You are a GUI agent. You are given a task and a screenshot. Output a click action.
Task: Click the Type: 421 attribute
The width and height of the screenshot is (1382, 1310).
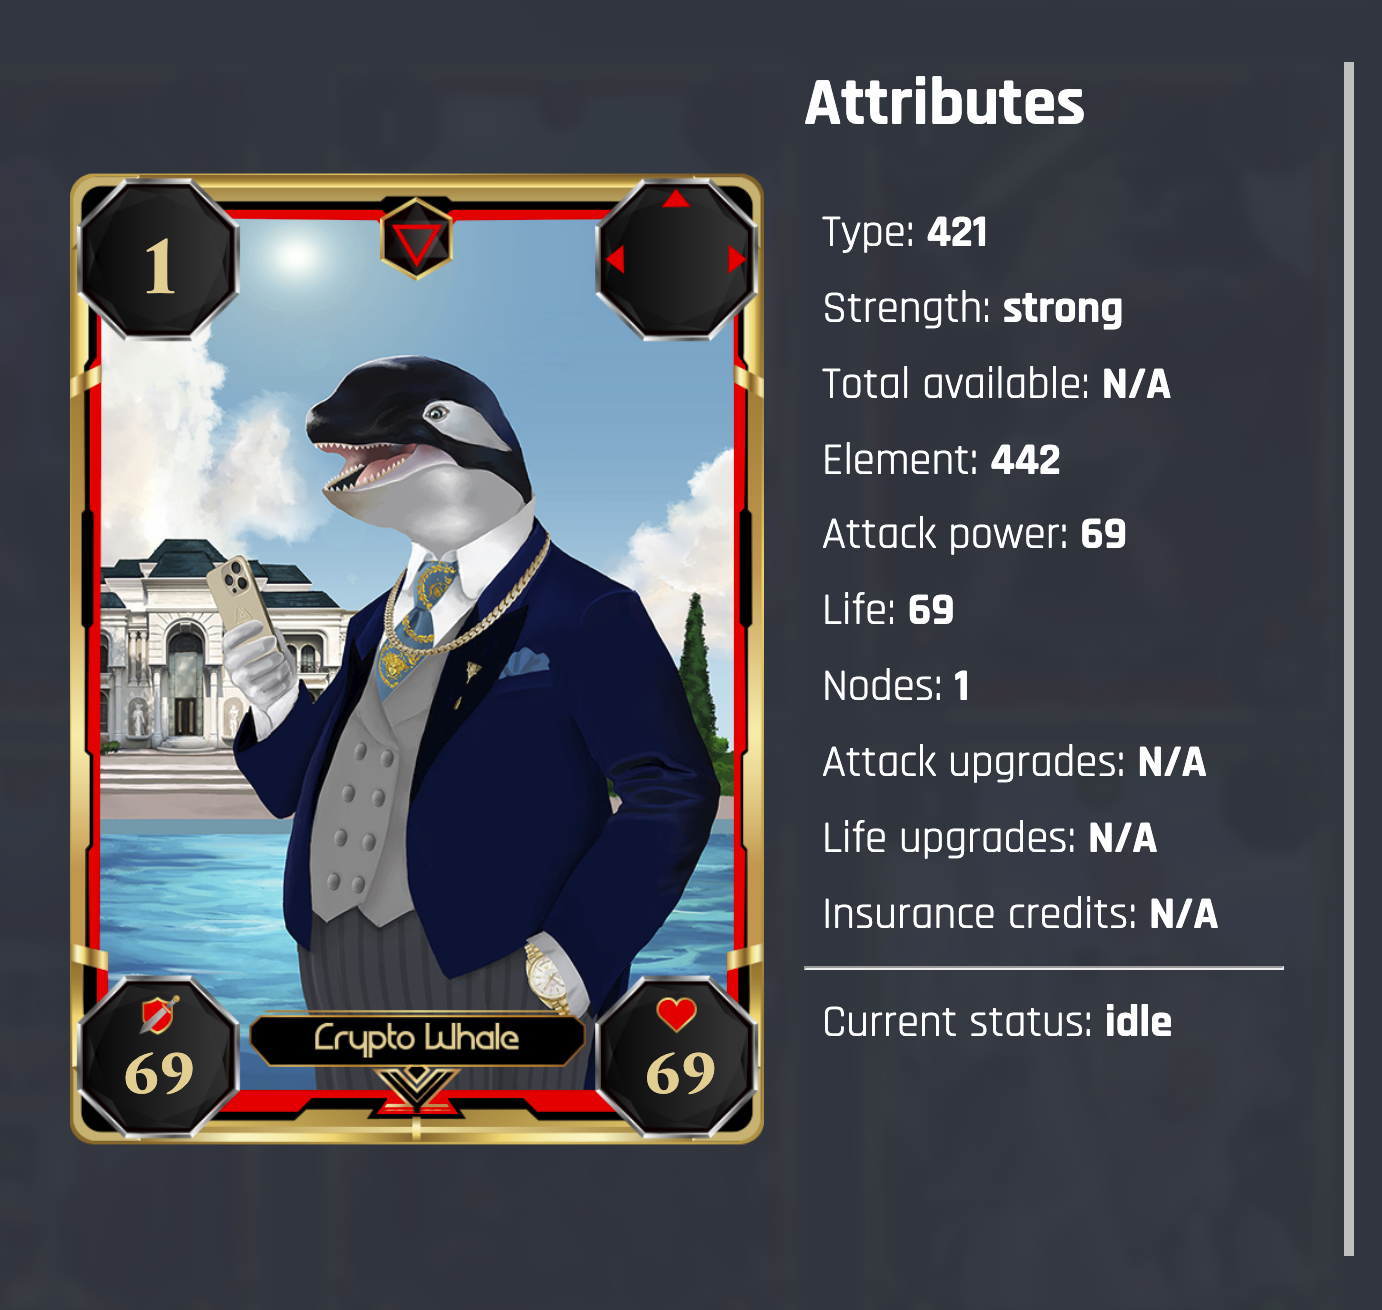click(x=905, y=232)
